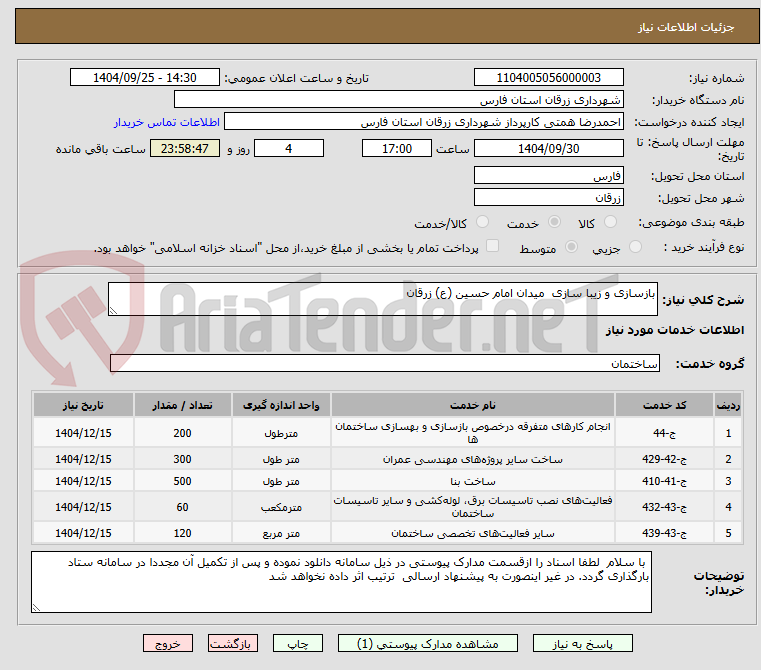Click the تعداد / مقدار column header
Image resolution: width=761 pixels, height=670 pixels.
click(x=182, y=405)
